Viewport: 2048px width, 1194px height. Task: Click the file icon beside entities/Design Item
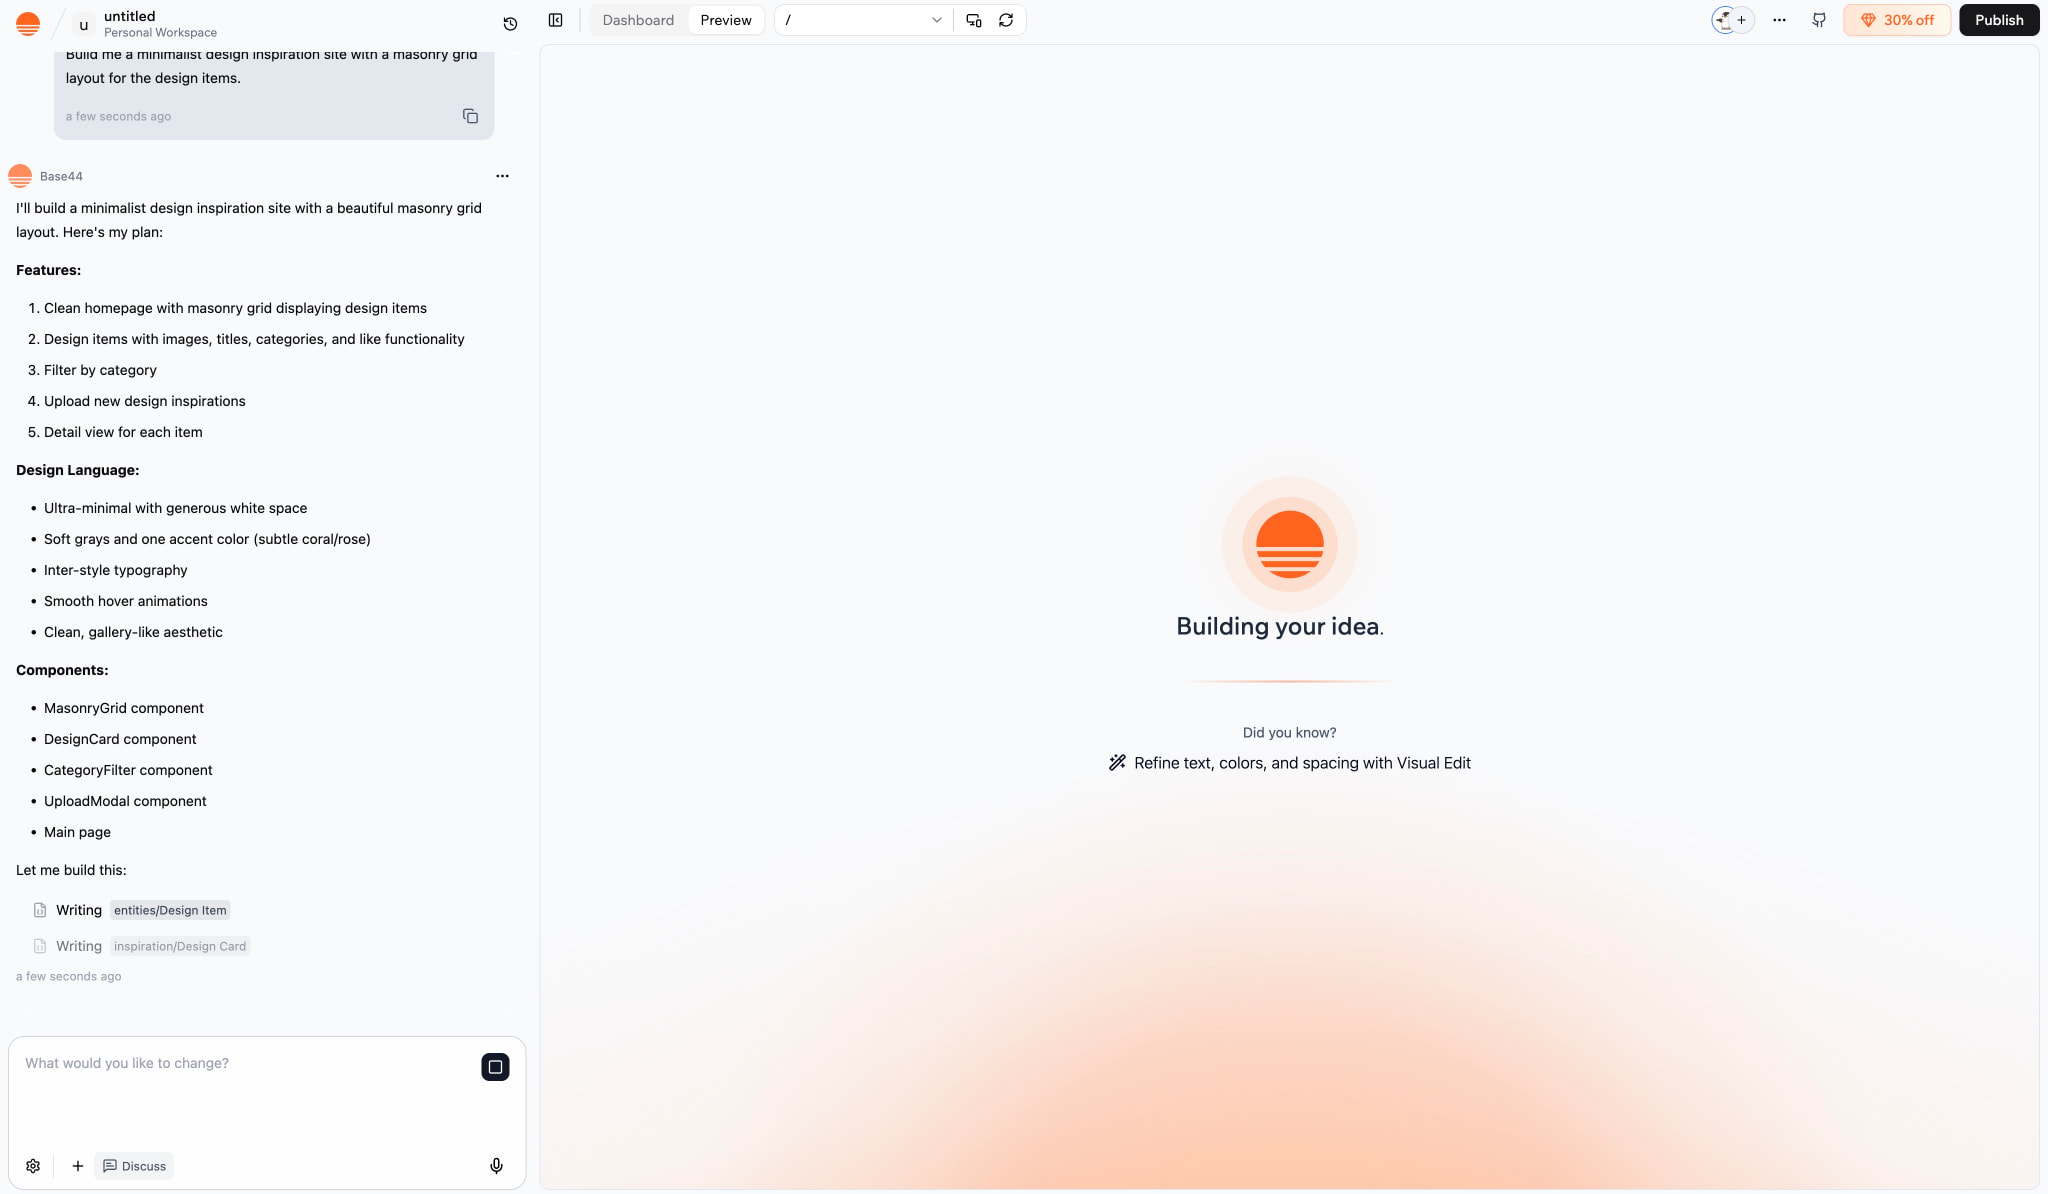click(40, 910)
